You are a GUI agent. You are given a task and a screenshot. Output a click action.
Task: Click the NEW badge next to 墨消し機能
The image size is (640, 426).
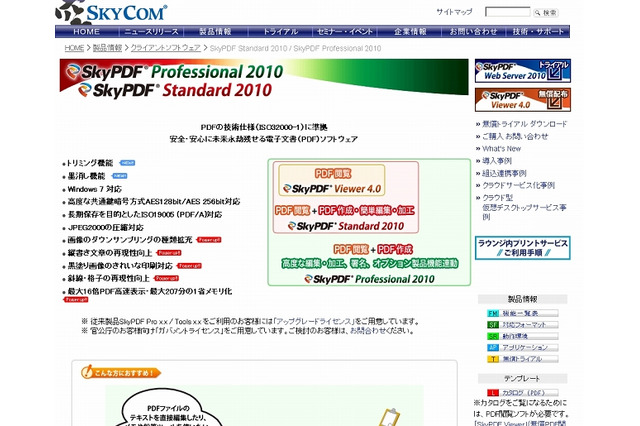tap(120, 176)
